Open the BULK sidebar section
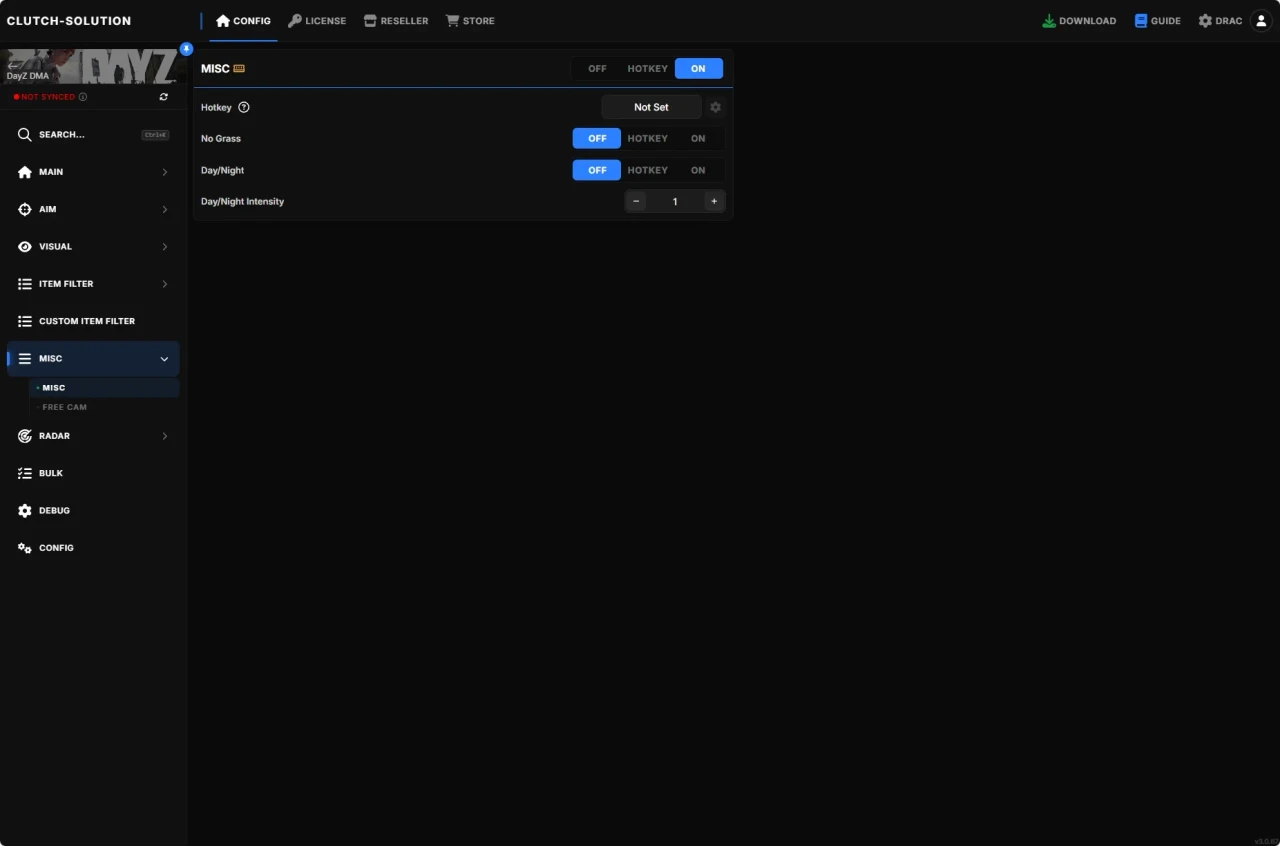The height and width of the screenshot is (846, 1280). pos(93,473)
